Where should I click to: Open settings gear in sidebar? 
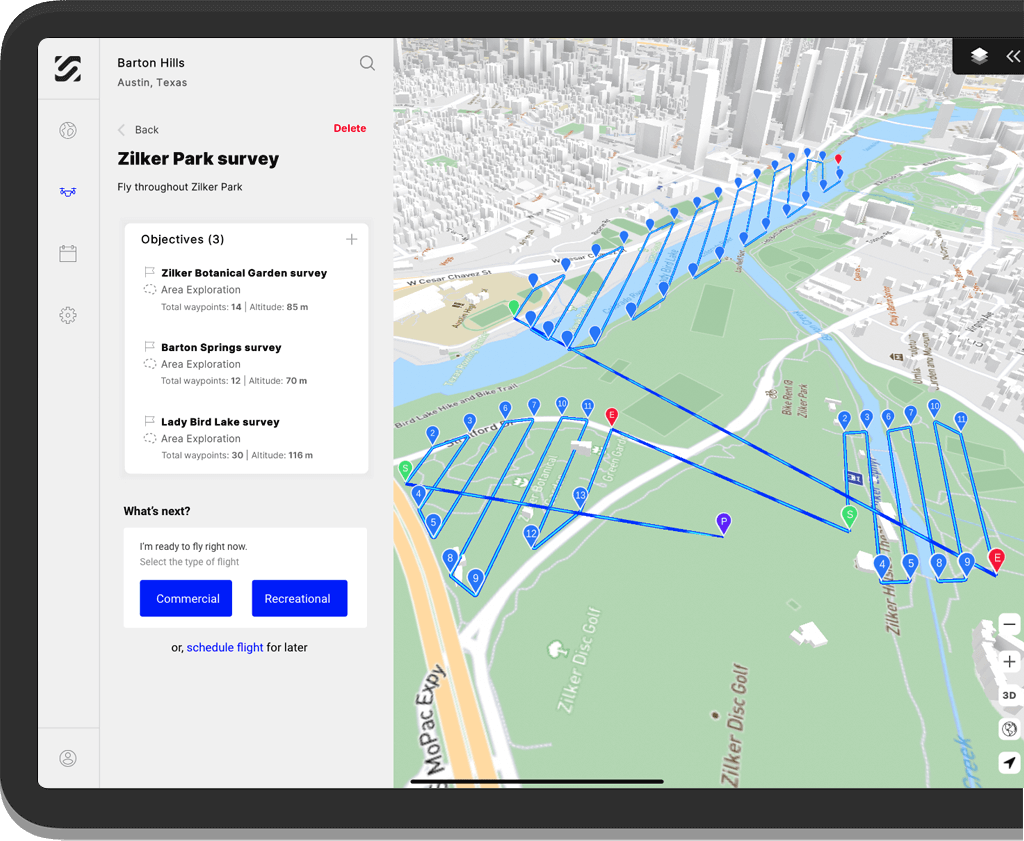coord(68,316)
